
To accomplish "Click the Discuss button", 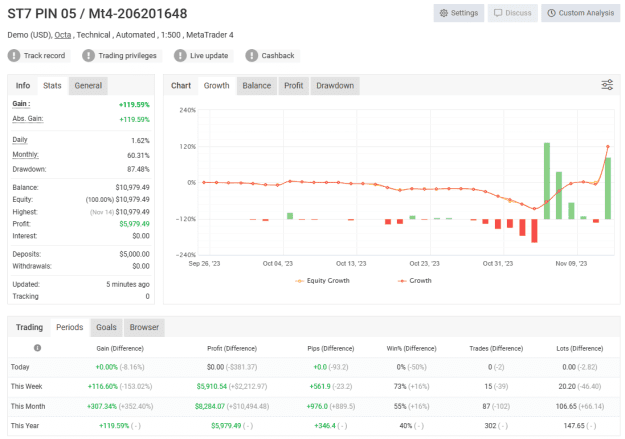I will (513, 13).
